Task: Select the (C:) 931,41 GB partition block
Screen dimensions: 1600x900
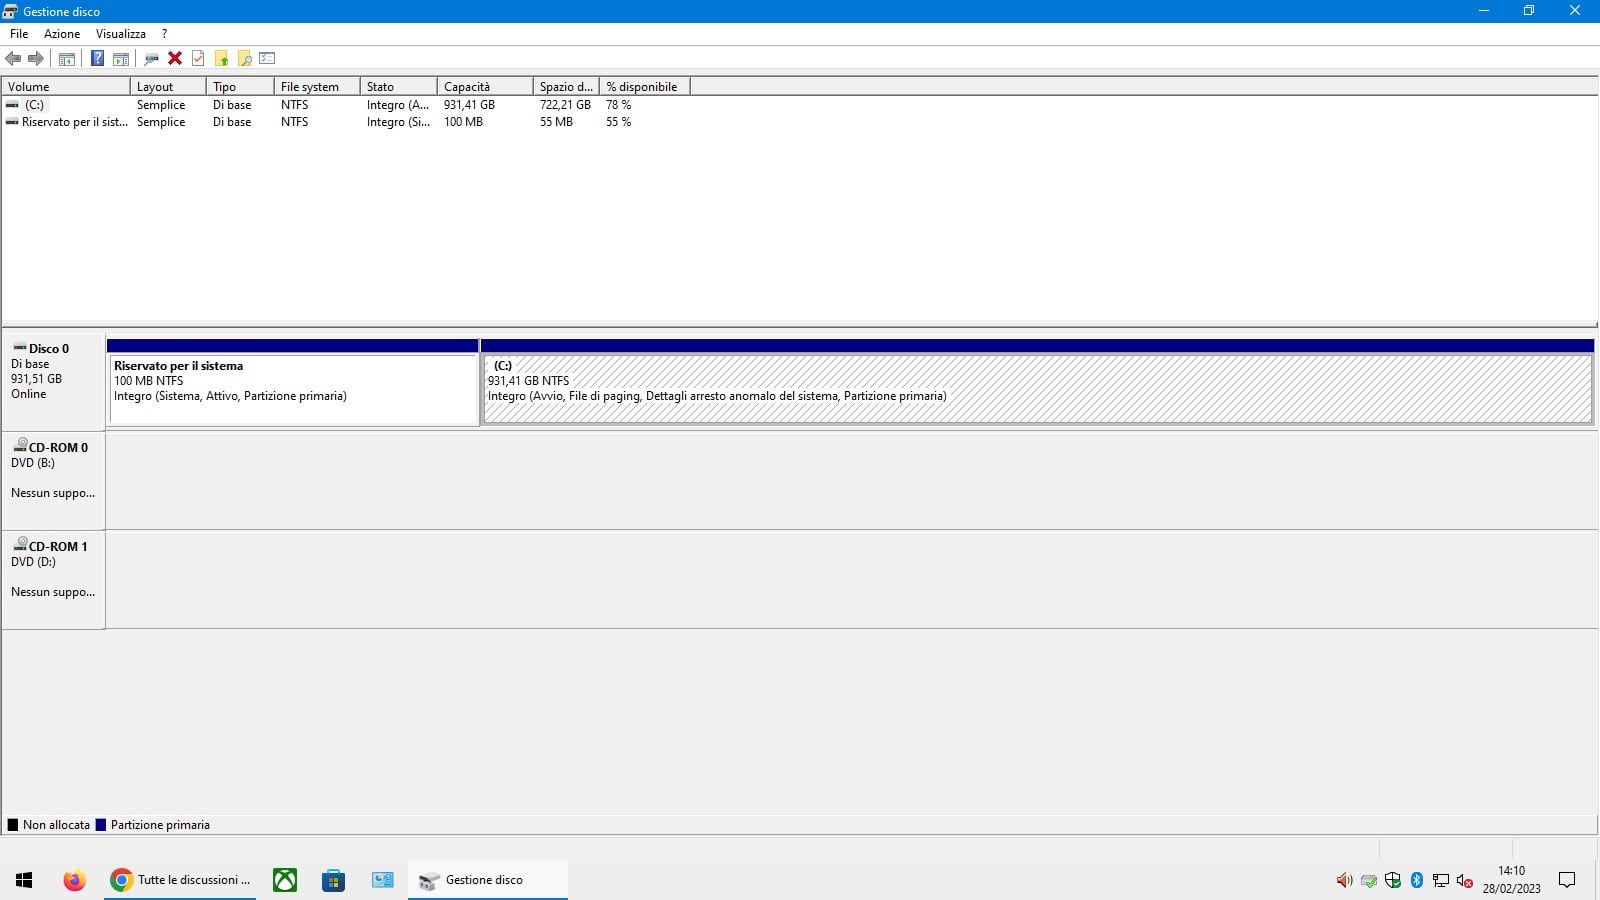Action: click(1037, 383)
